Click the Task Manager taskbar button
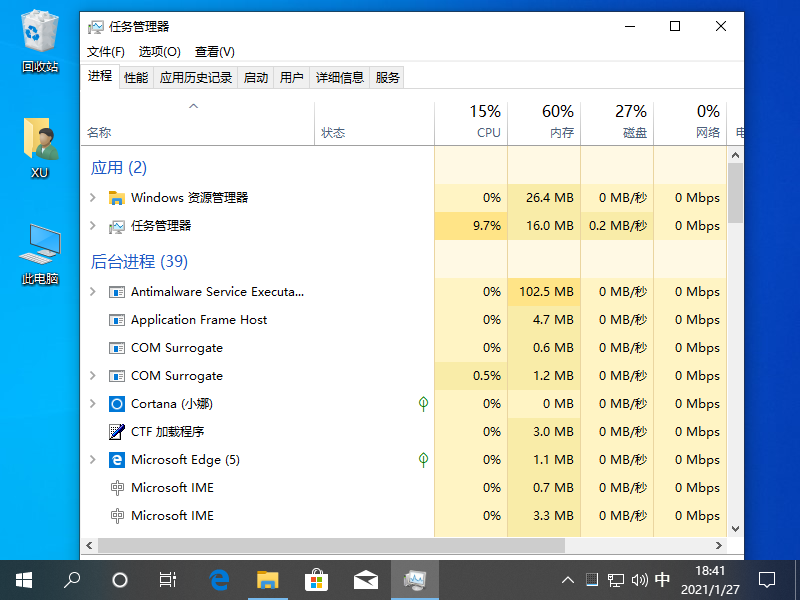800x600 pixels. (415, 580)
